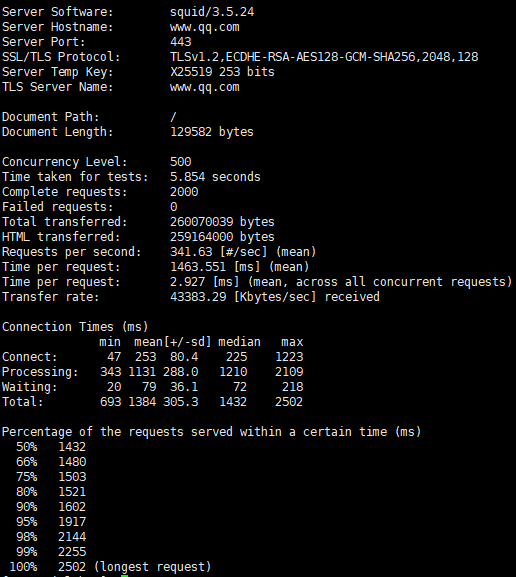
Task: Click the Connection Times (ms) heading
Action: click(x=75, y=327)
